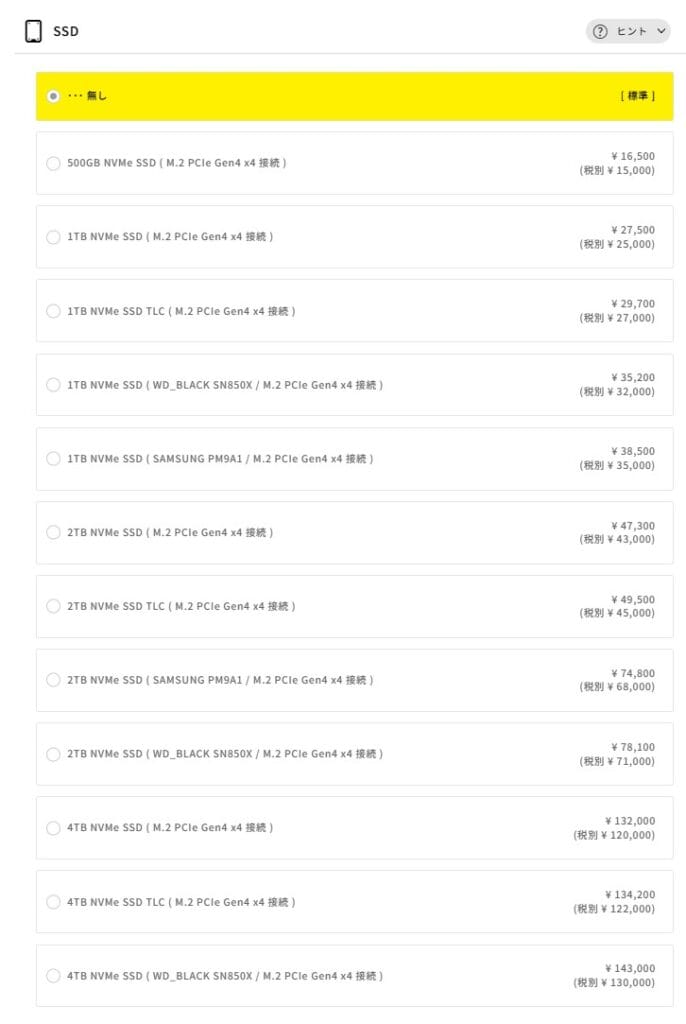The image size is (686, 1024).
Task: Click the ¥16,500 price of 500GB SSD
Action: [x=632, y=156]
